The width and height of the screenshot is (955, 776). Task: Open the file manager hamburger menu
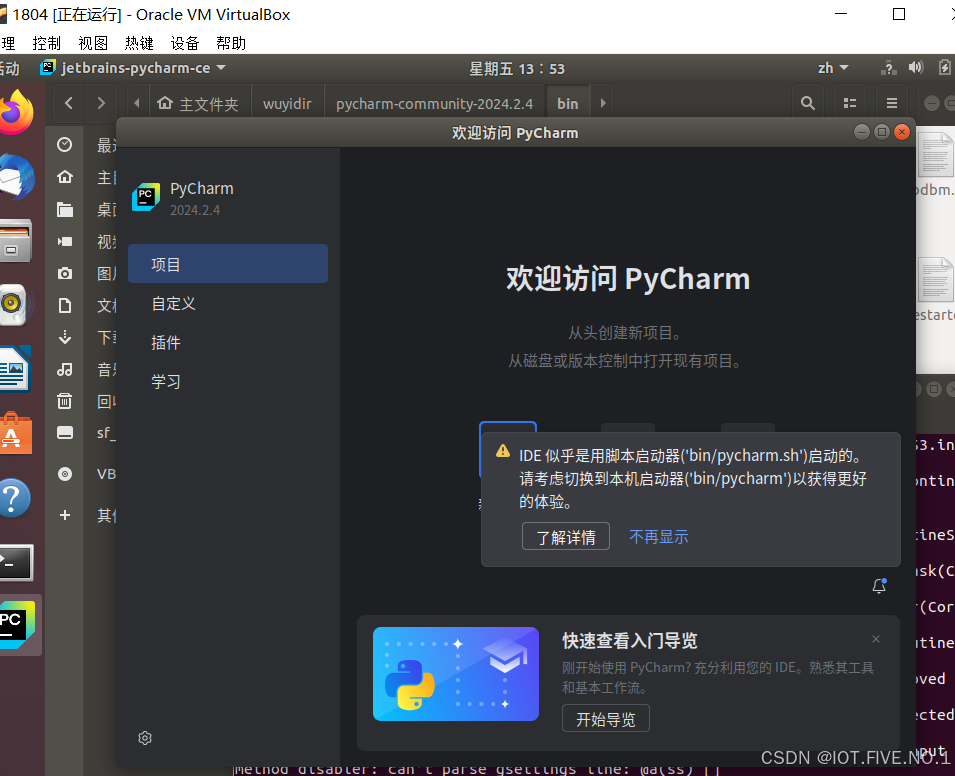click(x=892, y=103)
